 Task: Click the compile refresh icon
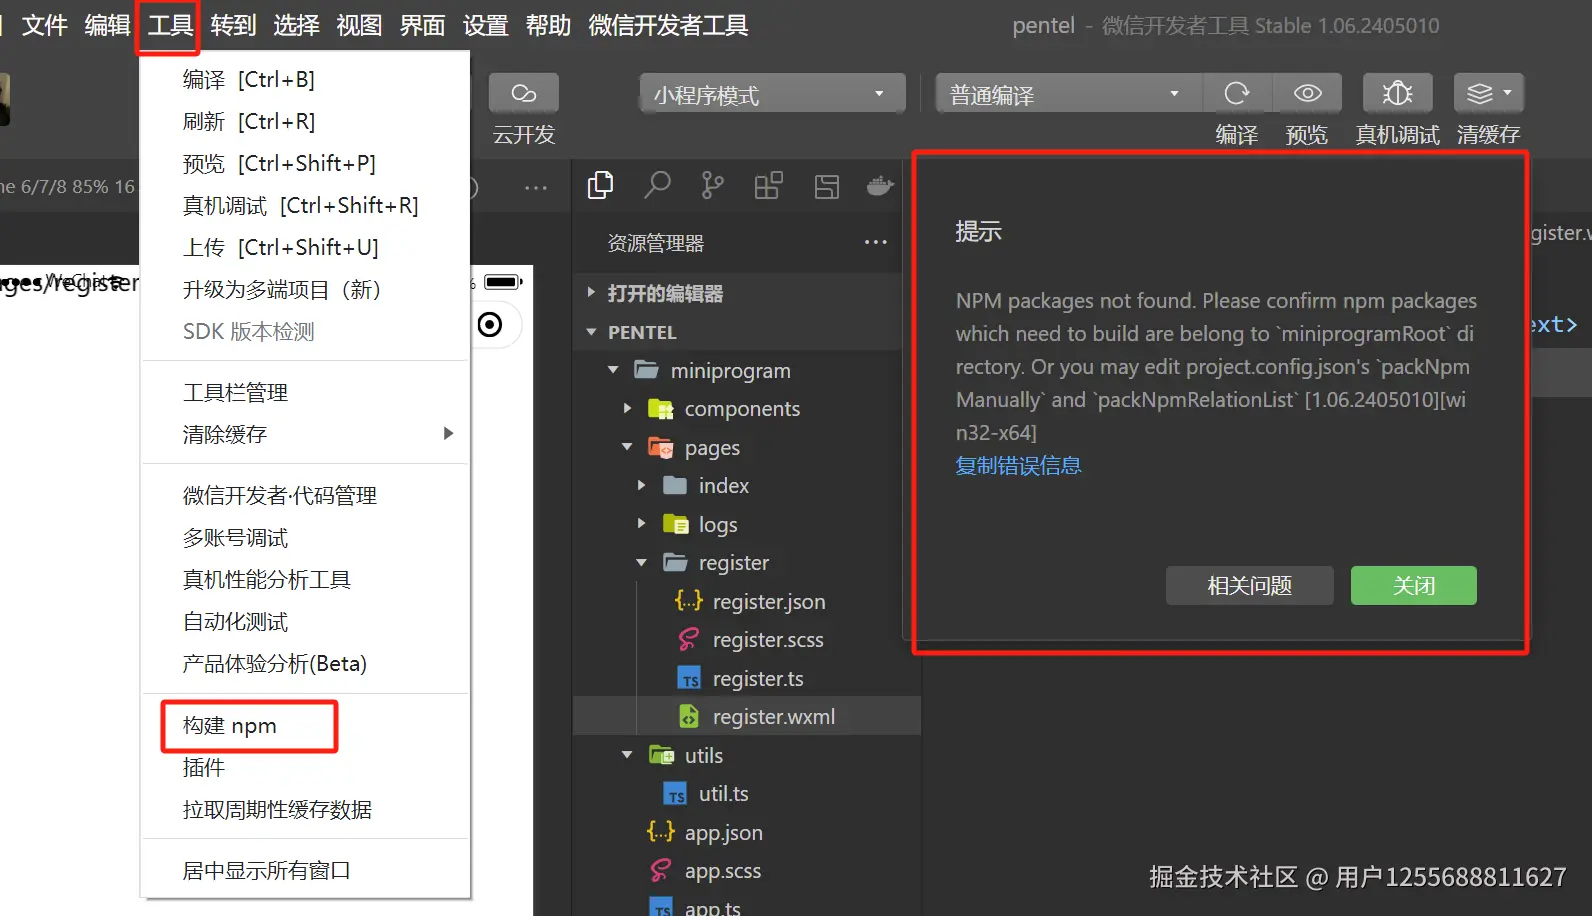[1237, 93]
